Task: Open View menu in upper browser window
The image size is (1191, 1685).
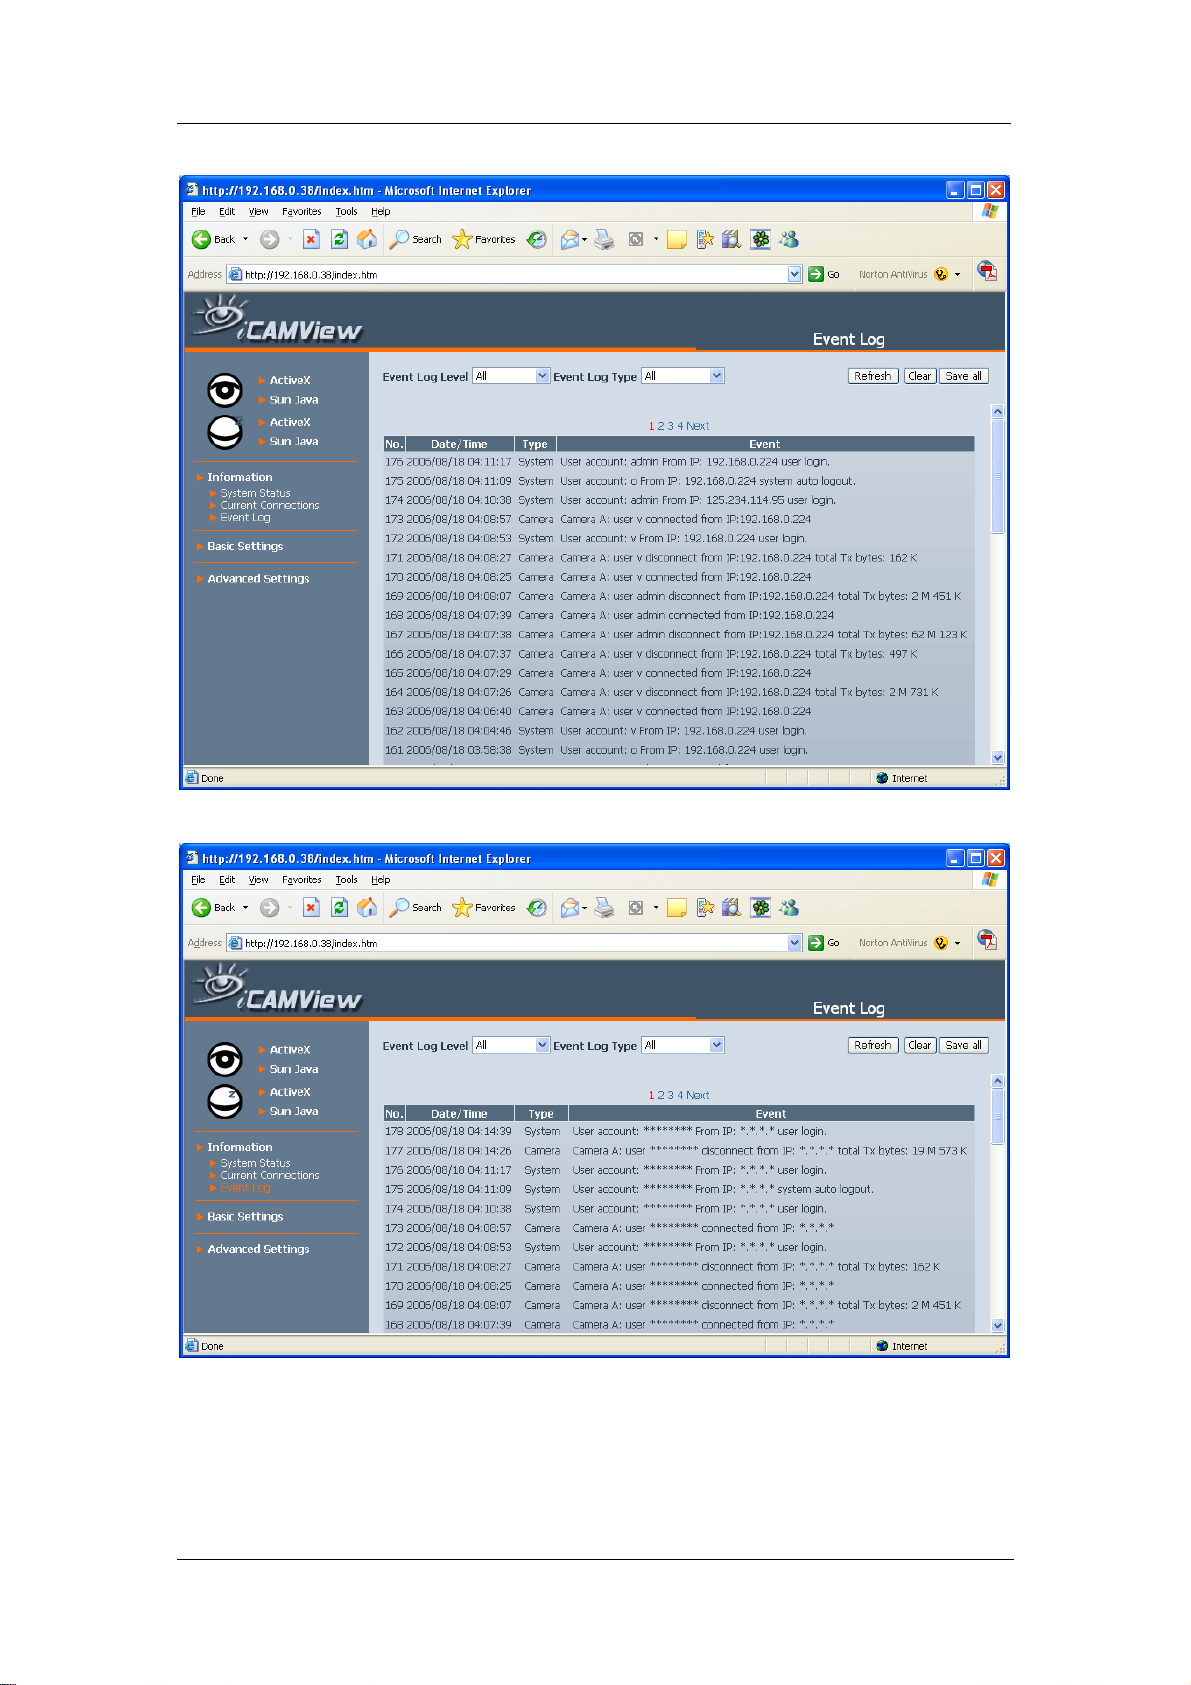Action: pos(259,211)
